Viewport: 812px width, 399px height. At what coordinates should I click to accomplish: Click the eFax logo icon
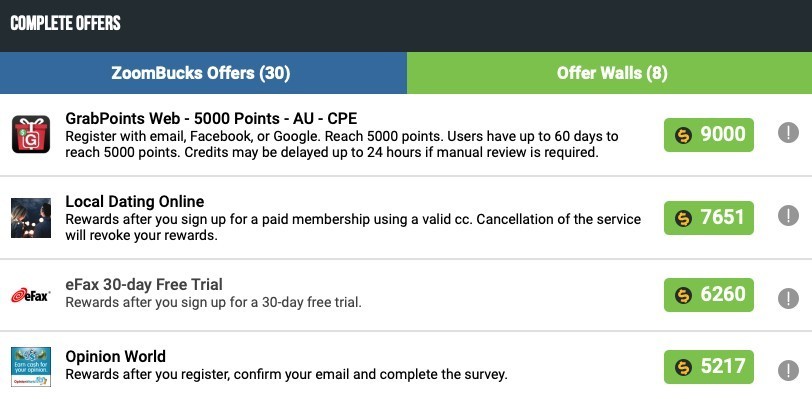pos(31,295)
